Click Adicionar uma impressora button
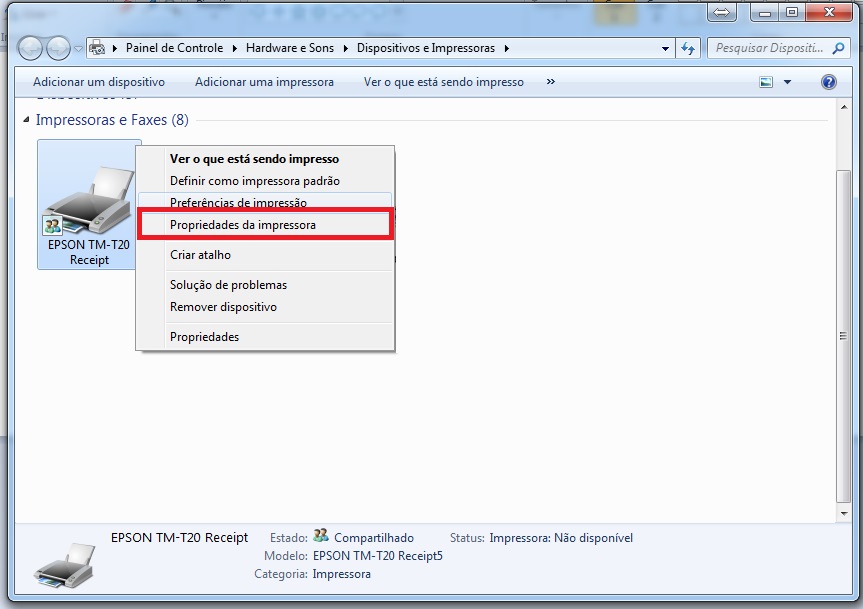This screenshot has height=609, width=863. pyautogui.click(x=264, y=82)
